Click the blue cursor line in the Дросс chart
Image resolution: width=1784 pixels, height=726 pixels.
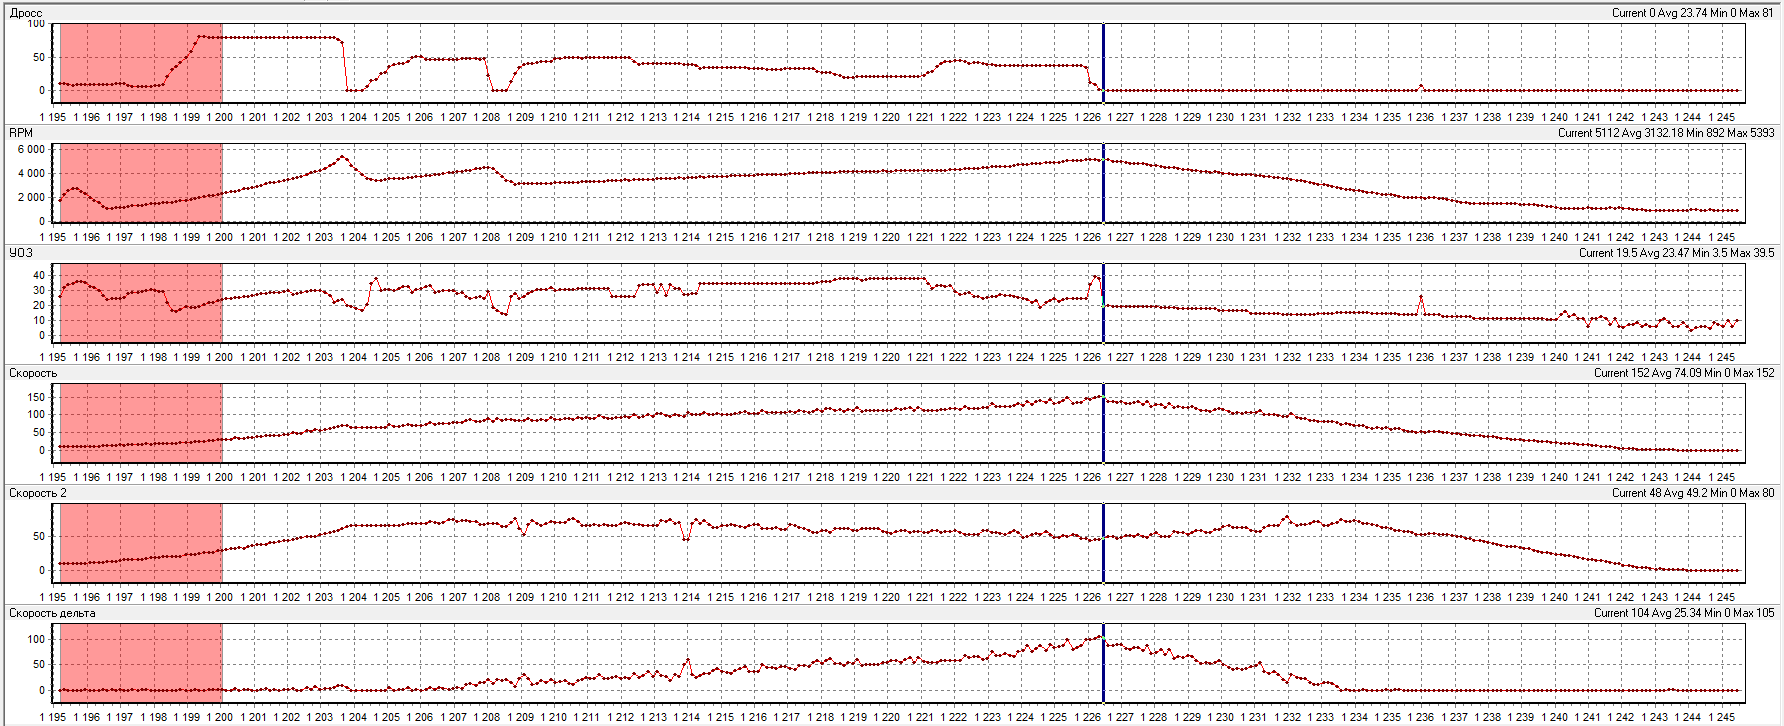(x=1103, y=62)
